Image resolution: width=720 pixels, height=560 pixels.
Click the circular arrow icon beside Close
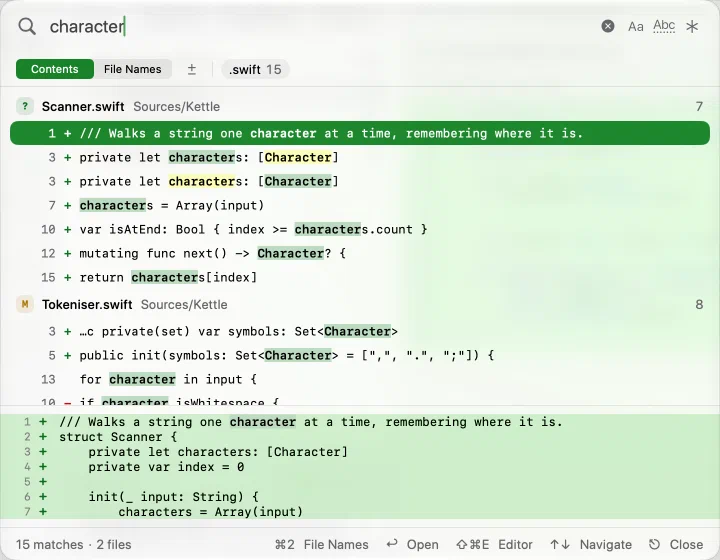[x=654, y=544]
